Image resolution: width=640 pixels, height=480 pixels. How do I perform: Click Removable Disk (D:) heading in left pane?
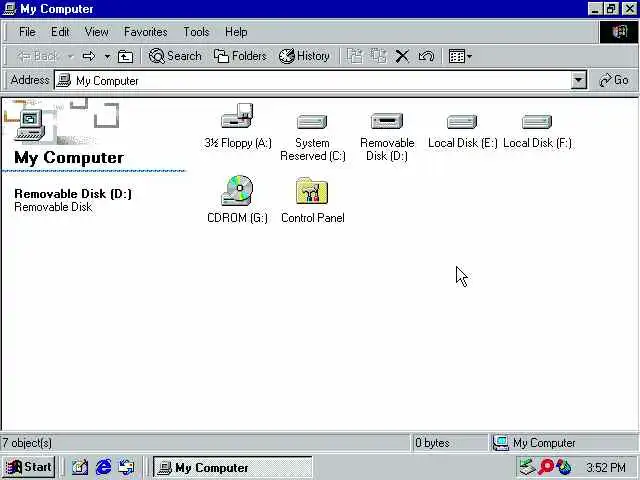(x=73, y=193)
